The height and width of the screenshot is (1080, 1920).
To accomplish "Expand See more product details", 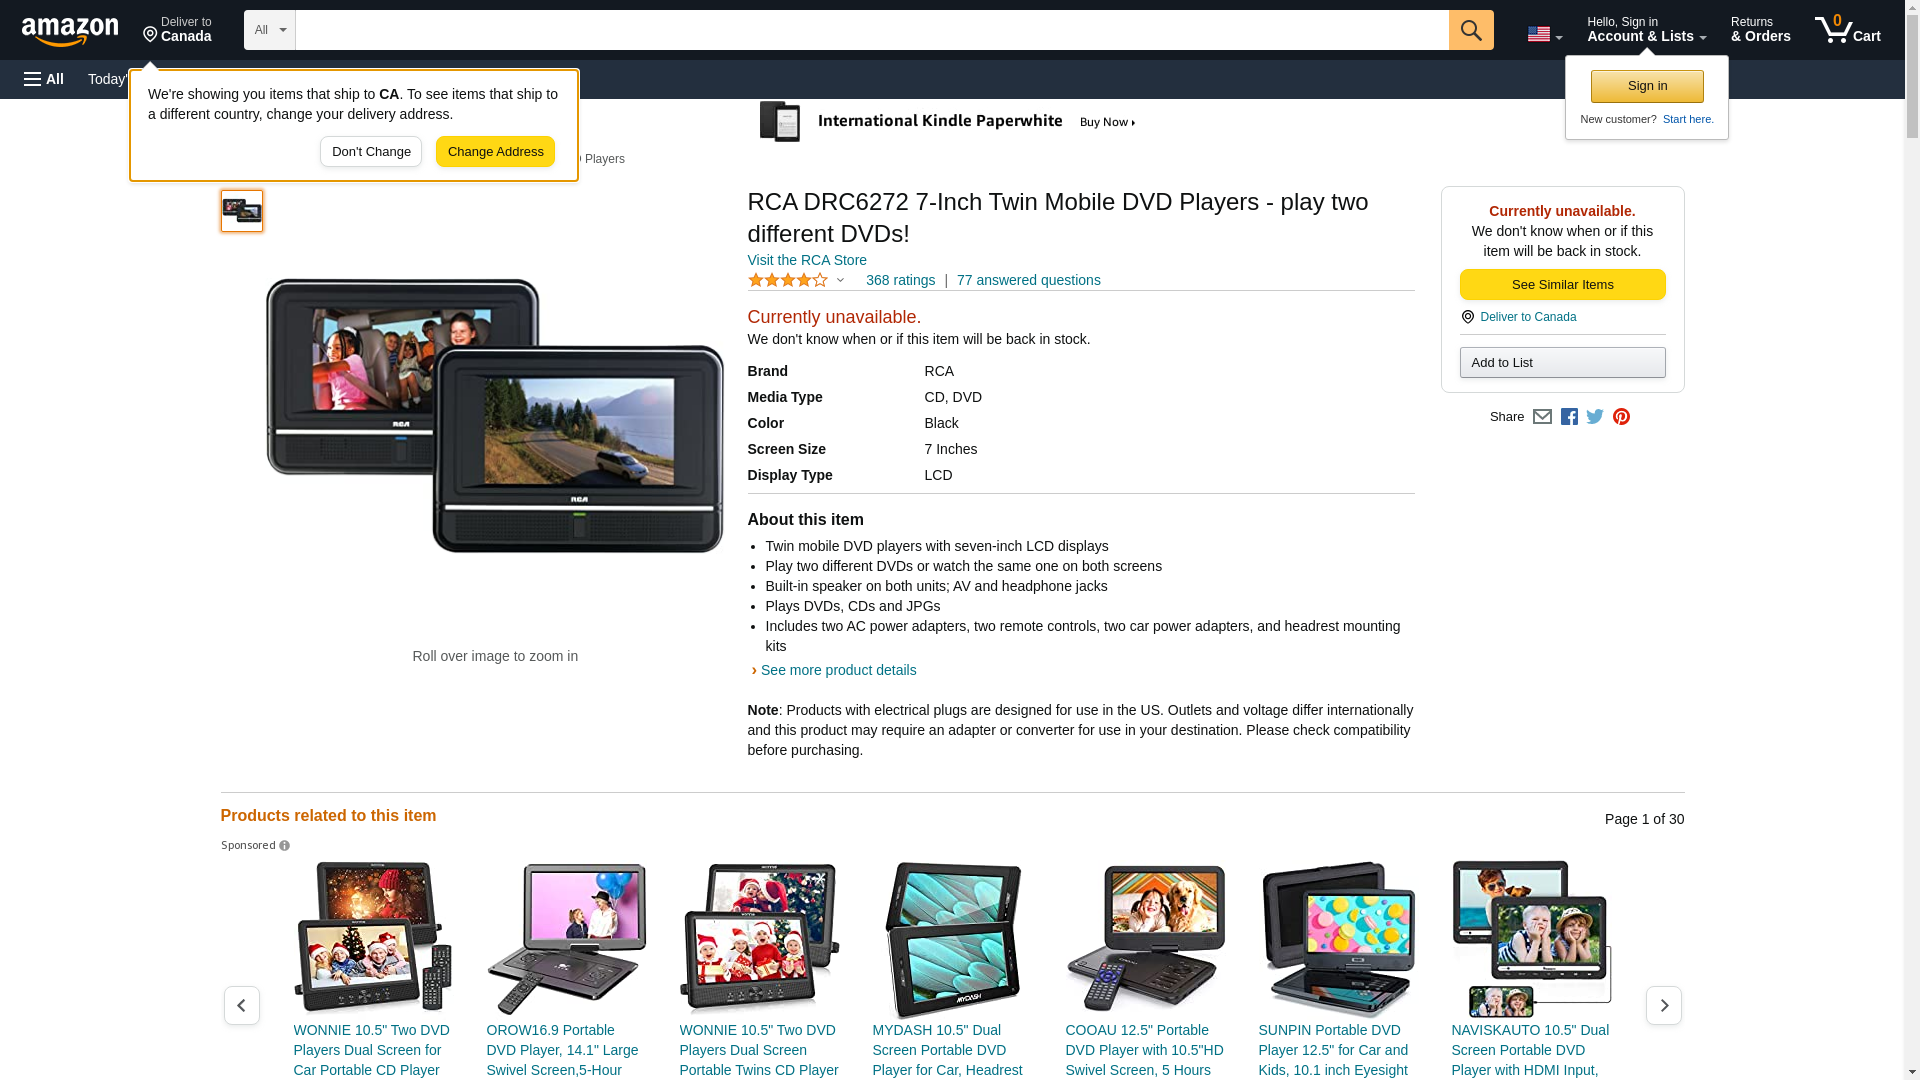I will [838, 670].
